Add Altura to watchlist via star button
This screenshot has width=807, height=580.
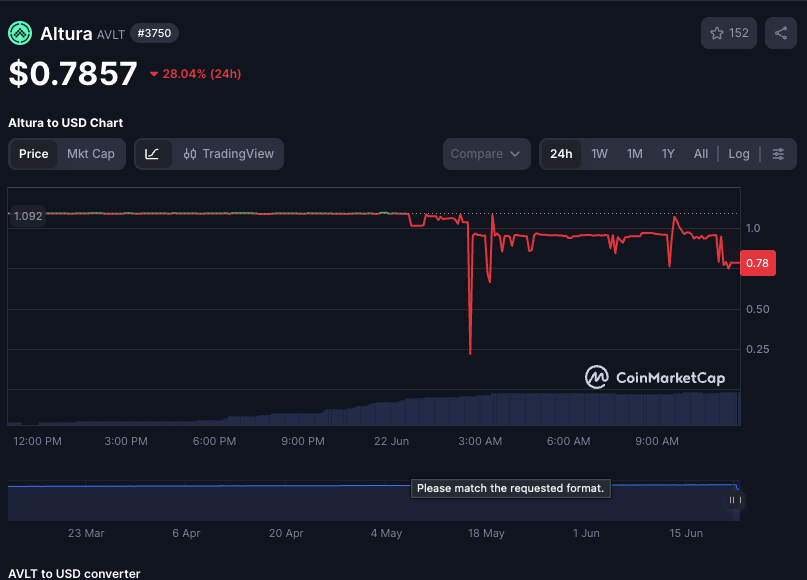729,33
